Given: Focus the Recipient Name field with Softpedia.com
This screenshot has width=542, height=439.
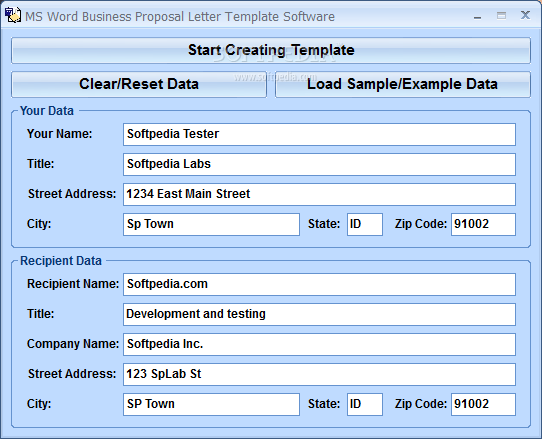Looking at the screenshot, I should click(319, 284).
